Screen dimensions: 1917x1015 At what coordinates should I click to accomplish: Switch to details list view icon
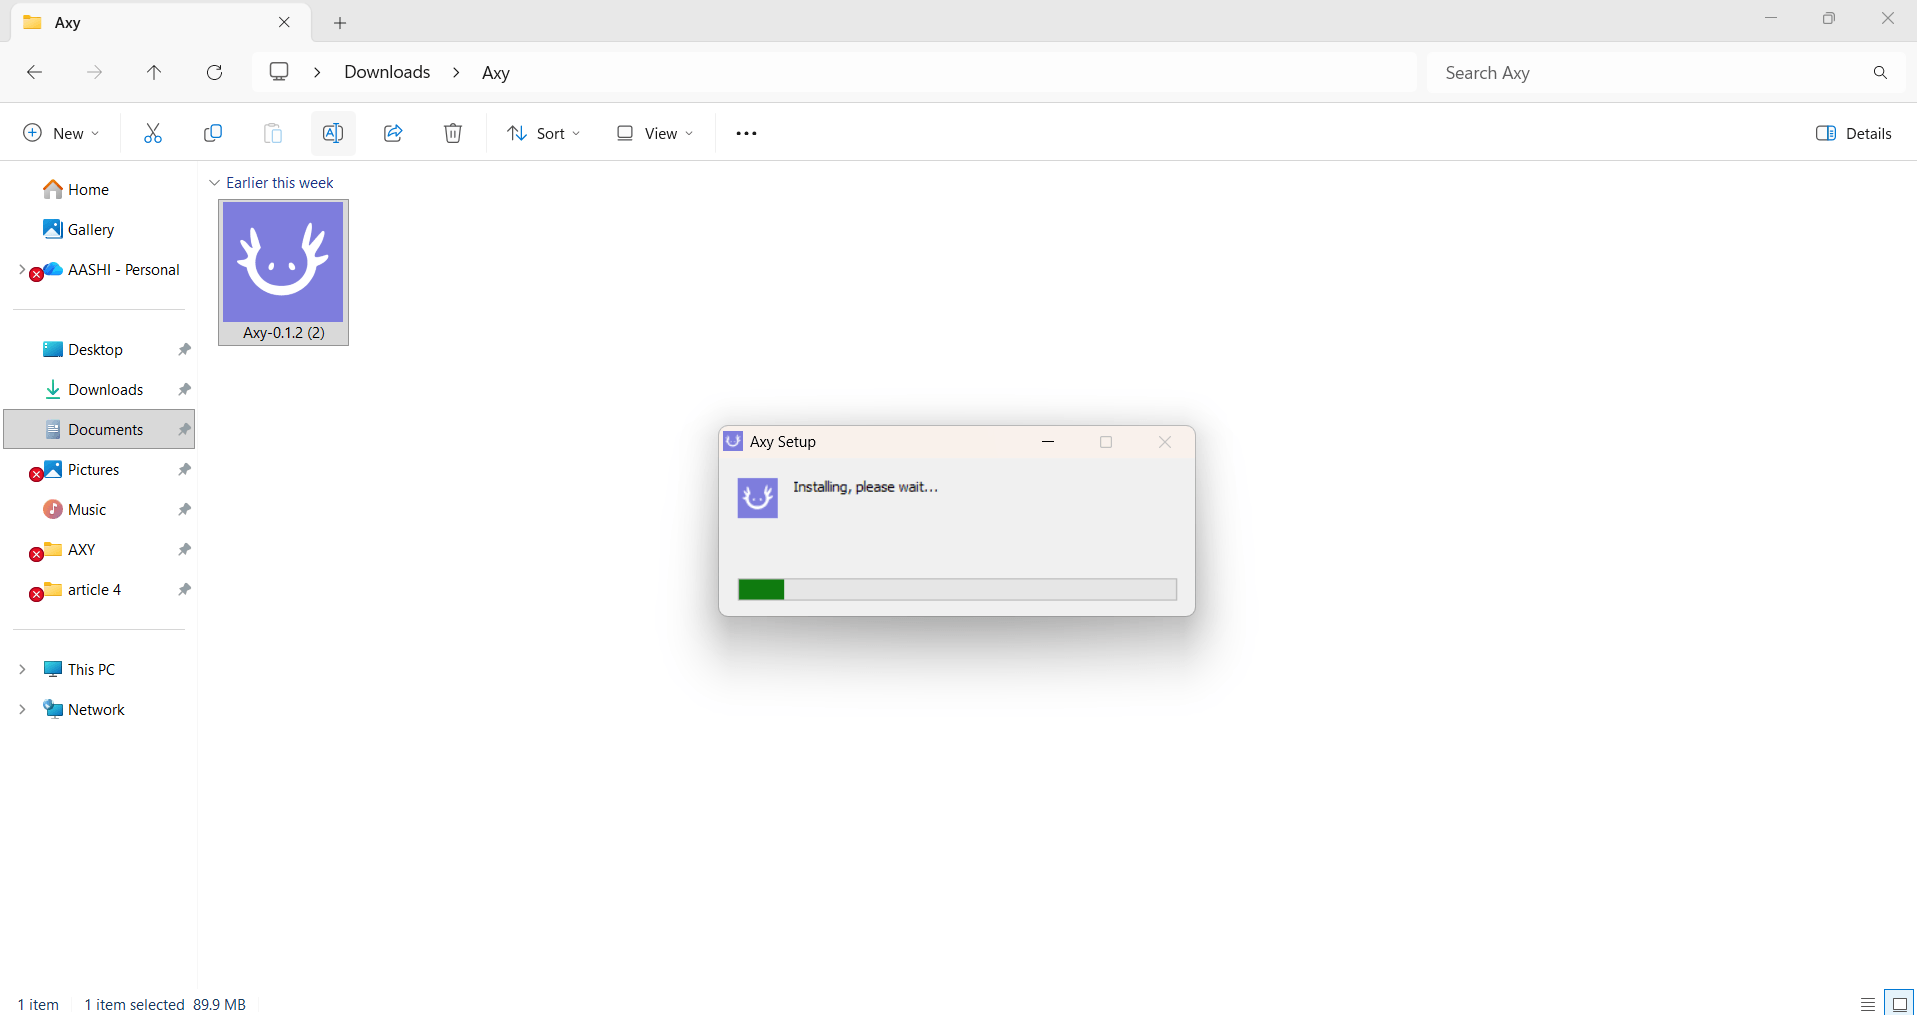pos(1867,1004)
